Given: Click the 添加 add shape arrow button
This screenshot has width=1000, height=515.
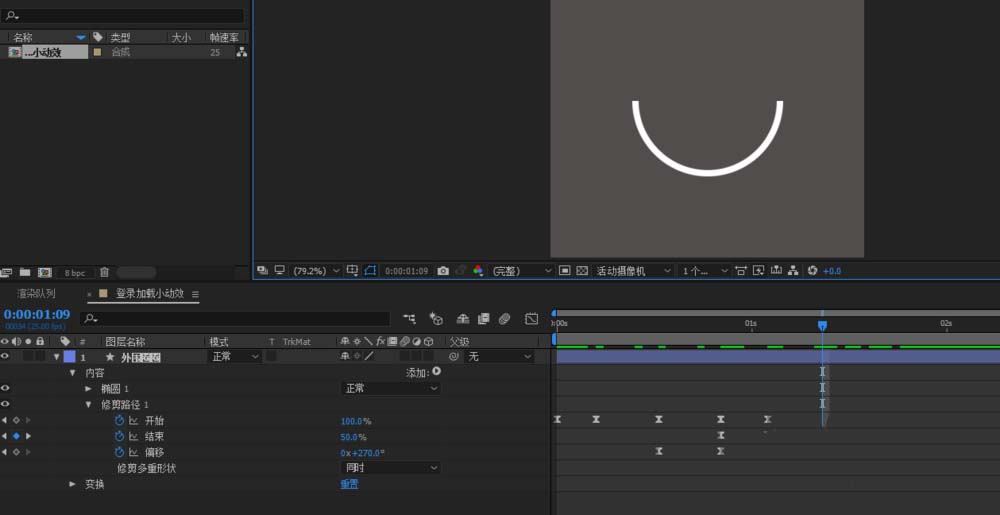Looking at the screenshot, I should 436,372.
